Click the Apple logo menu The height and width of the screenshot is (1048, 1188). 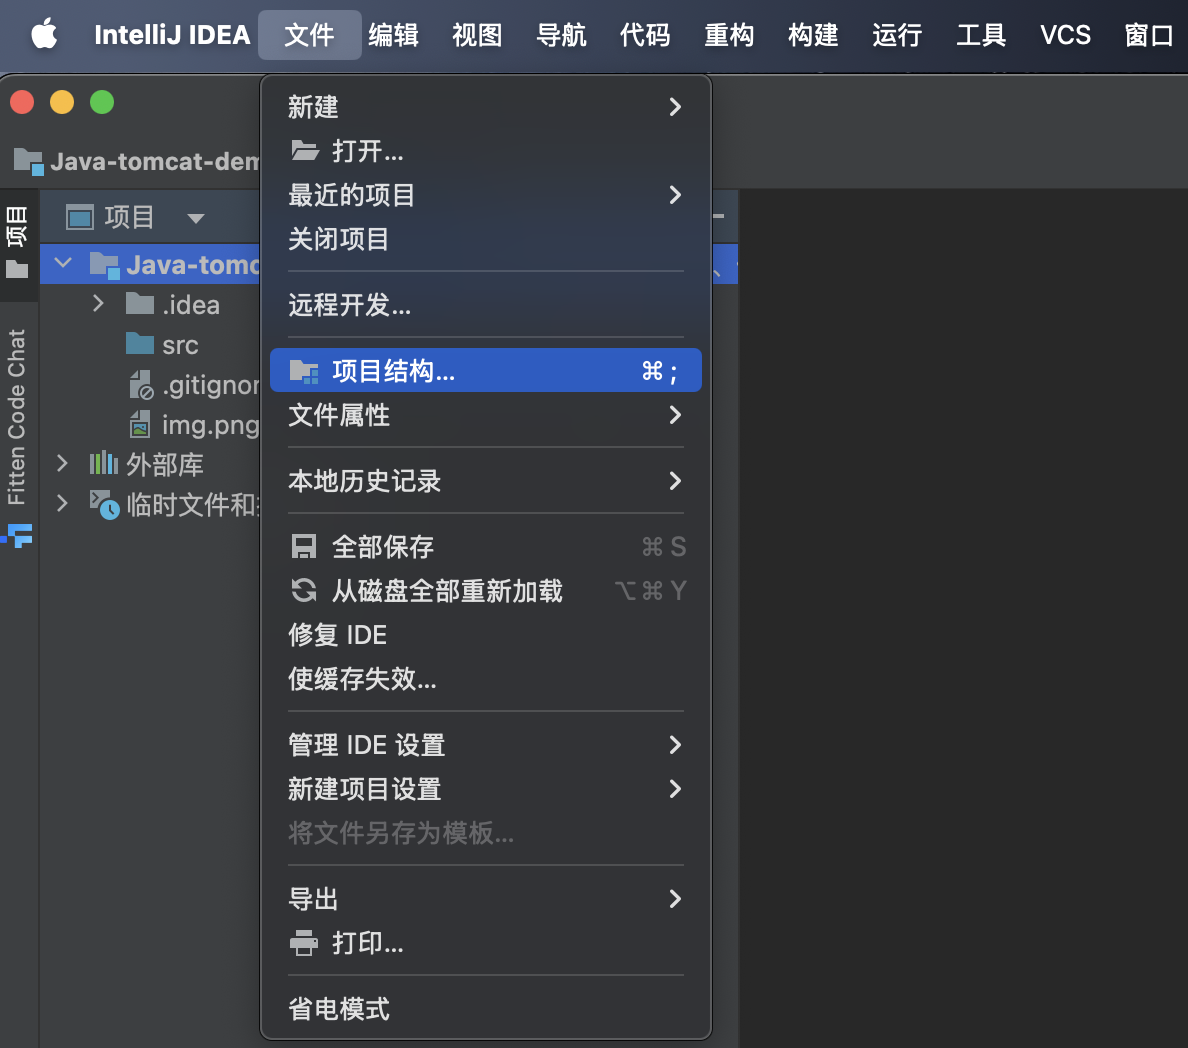(x=44, y=35)
